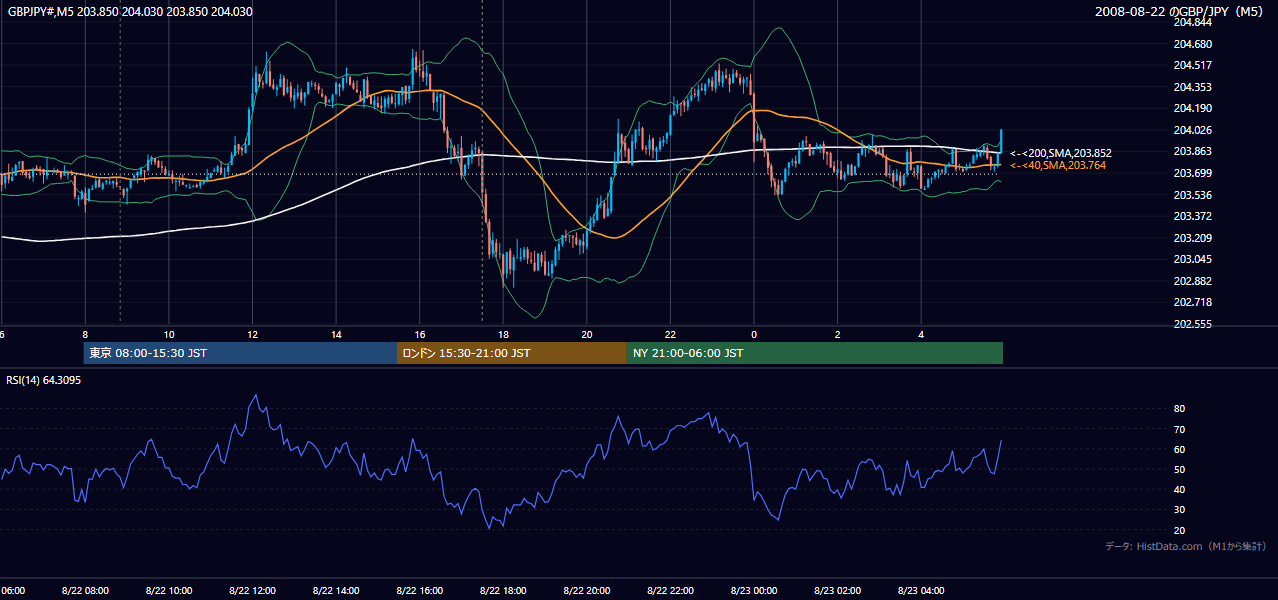The height and width of the screenshot is (600, 1278).
Task: Click price axis label 204.844
Action: 1192,22
